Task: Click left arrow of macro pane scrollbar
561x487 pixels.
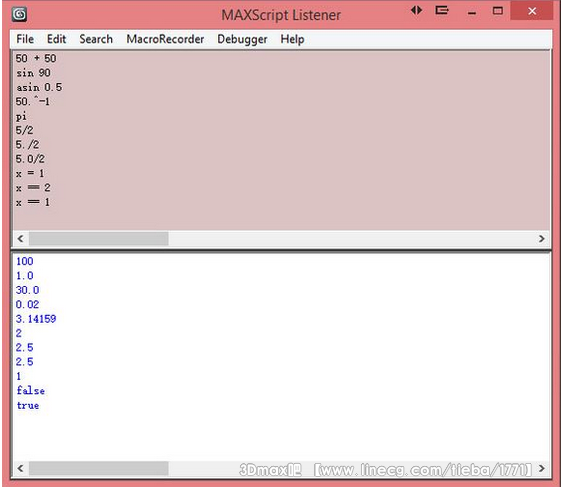Action: click(21, 238)
